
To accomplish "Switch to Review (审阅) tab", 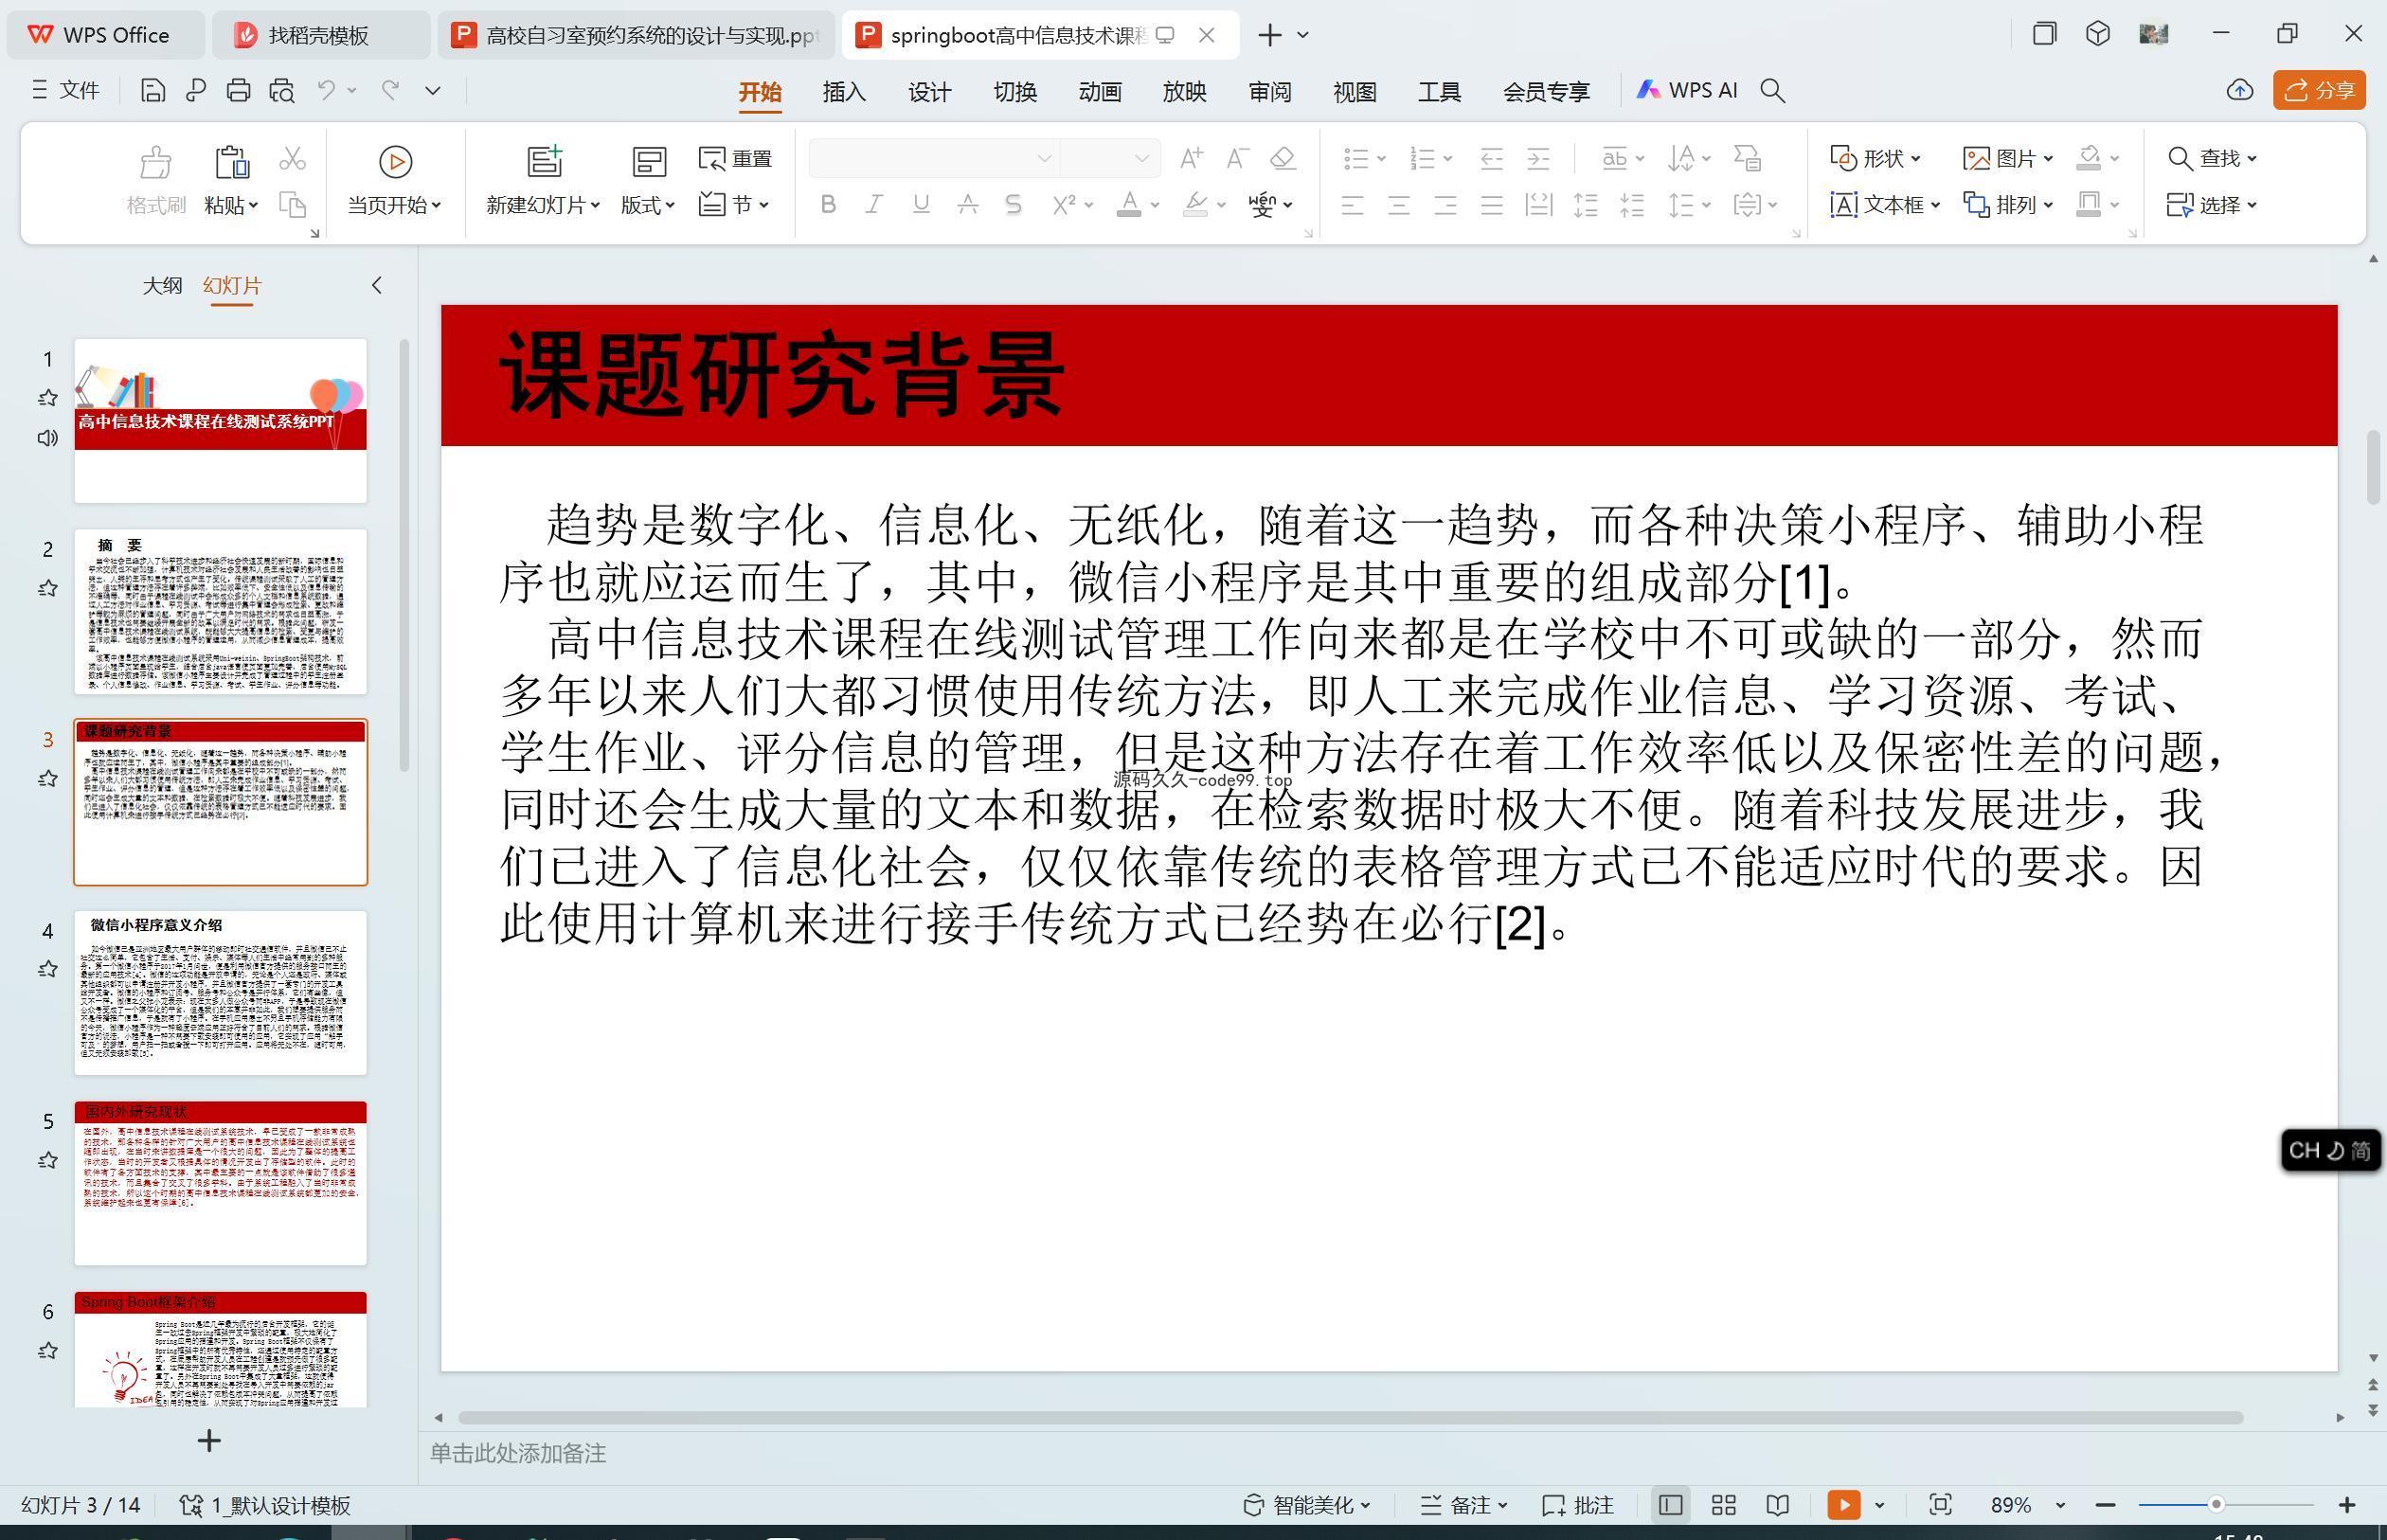I will pos(1270,92).
